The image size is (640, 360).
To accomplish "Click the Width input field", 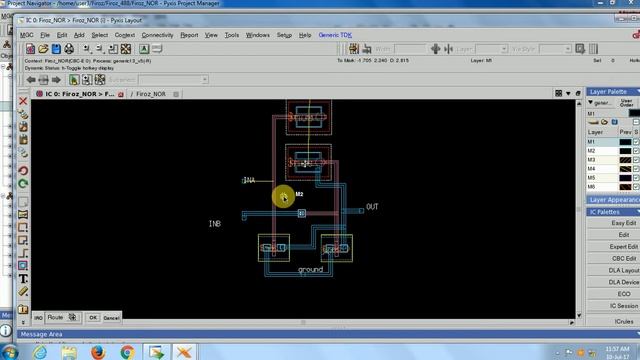I will coord(410,49).
